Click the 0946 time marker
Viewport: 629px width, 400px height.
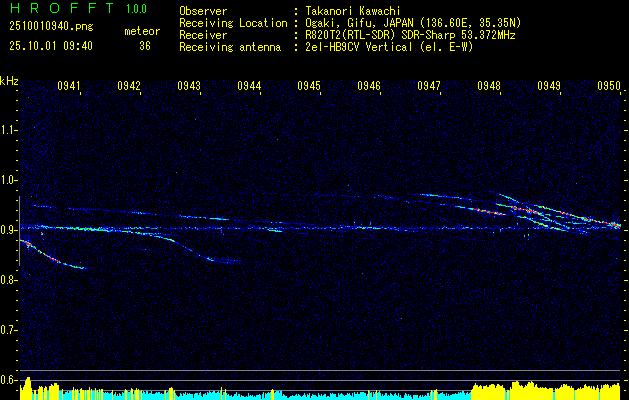tap(369, 85)
